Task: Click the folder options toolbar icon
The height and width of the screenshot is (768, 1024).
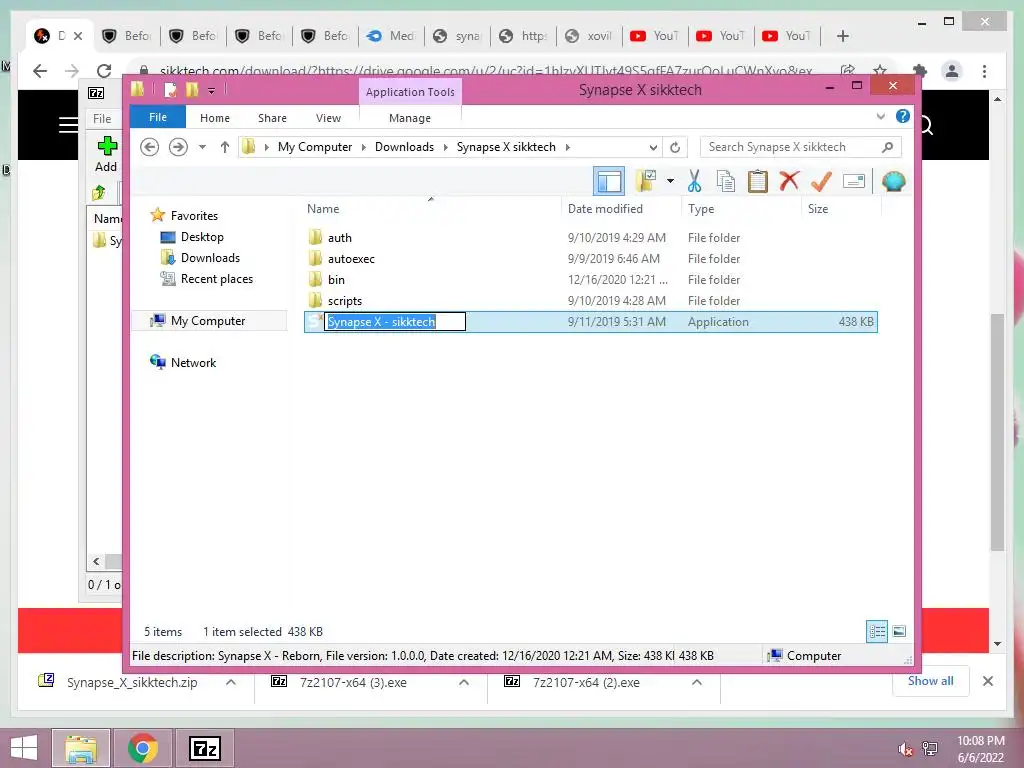Action: click(646, 181)
